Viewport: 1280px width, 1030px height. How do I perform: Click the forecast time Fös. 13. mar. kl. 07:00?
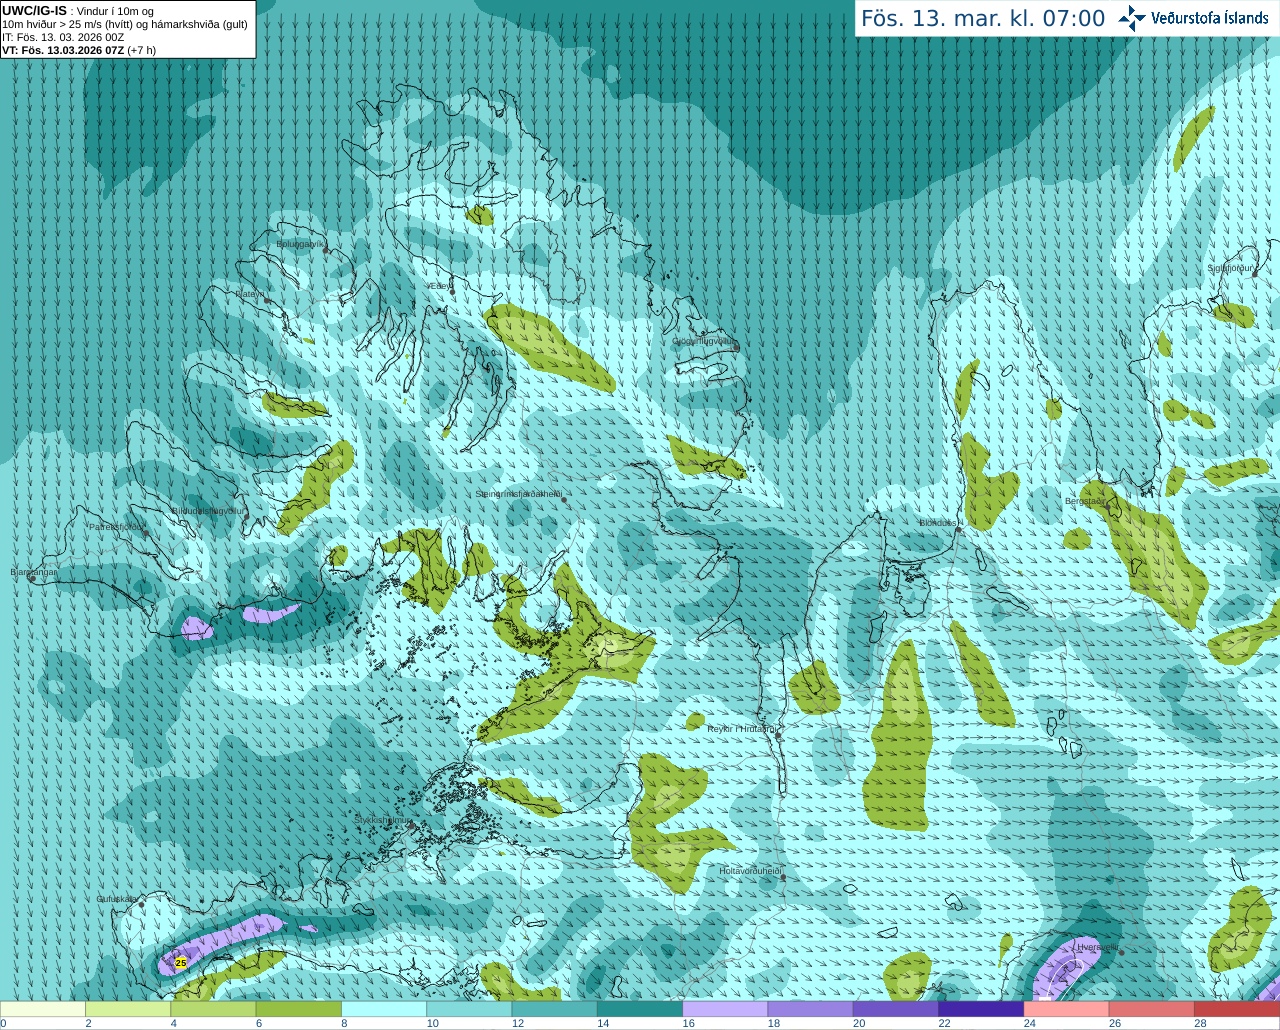(x=983, y=19)
